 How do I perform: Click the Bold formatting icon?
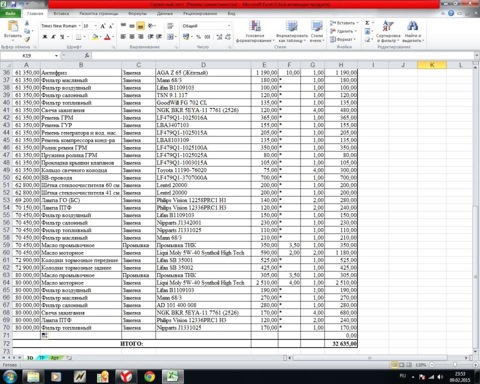(45, 37)
